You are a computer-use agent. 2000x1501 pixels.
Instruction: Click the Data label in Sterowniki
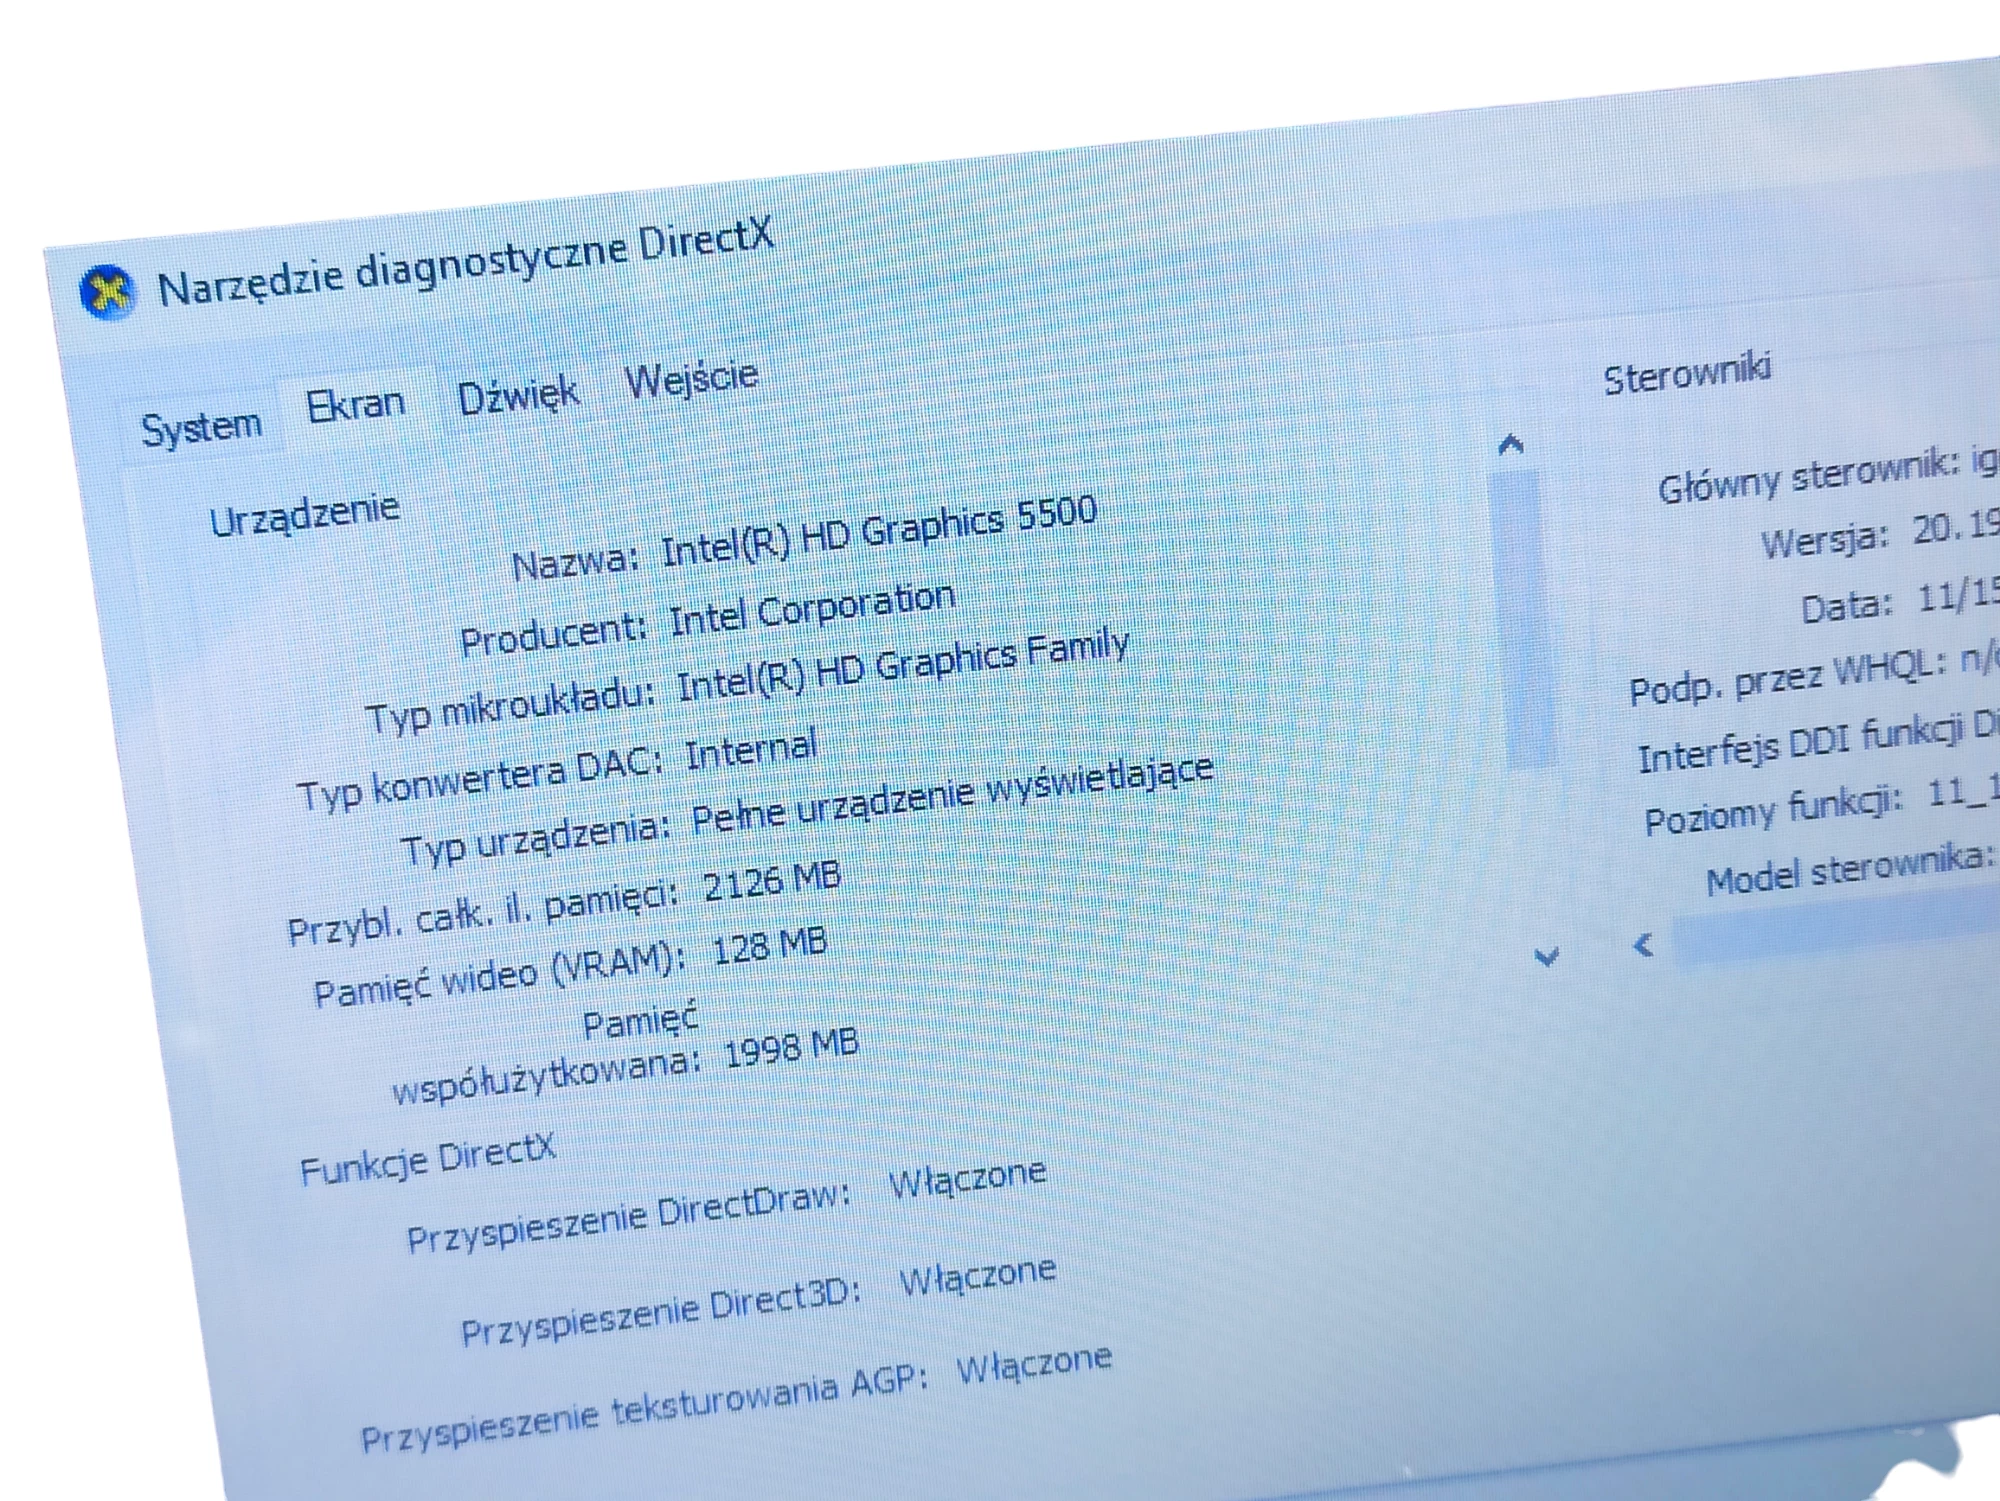point(1847,606)
